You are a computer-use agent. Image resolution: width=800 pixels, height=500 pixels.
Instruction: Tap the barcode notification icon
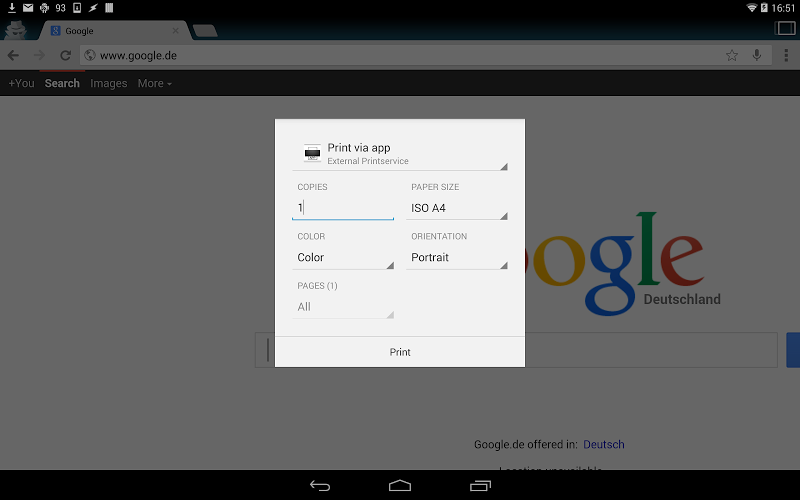[109, 8]
